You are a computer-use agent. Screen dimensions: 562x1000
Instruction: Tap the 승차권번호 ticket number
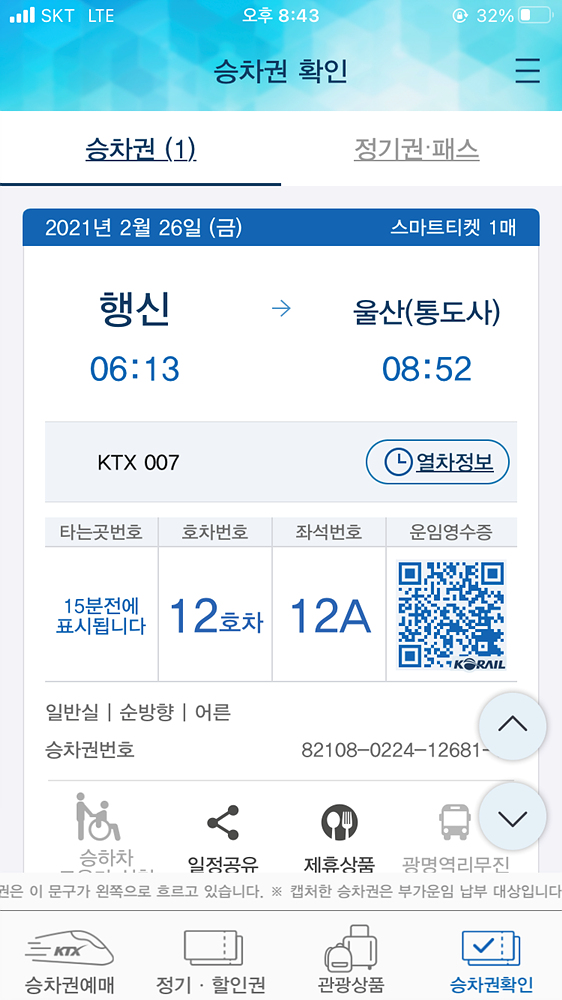tap(396, 750)
